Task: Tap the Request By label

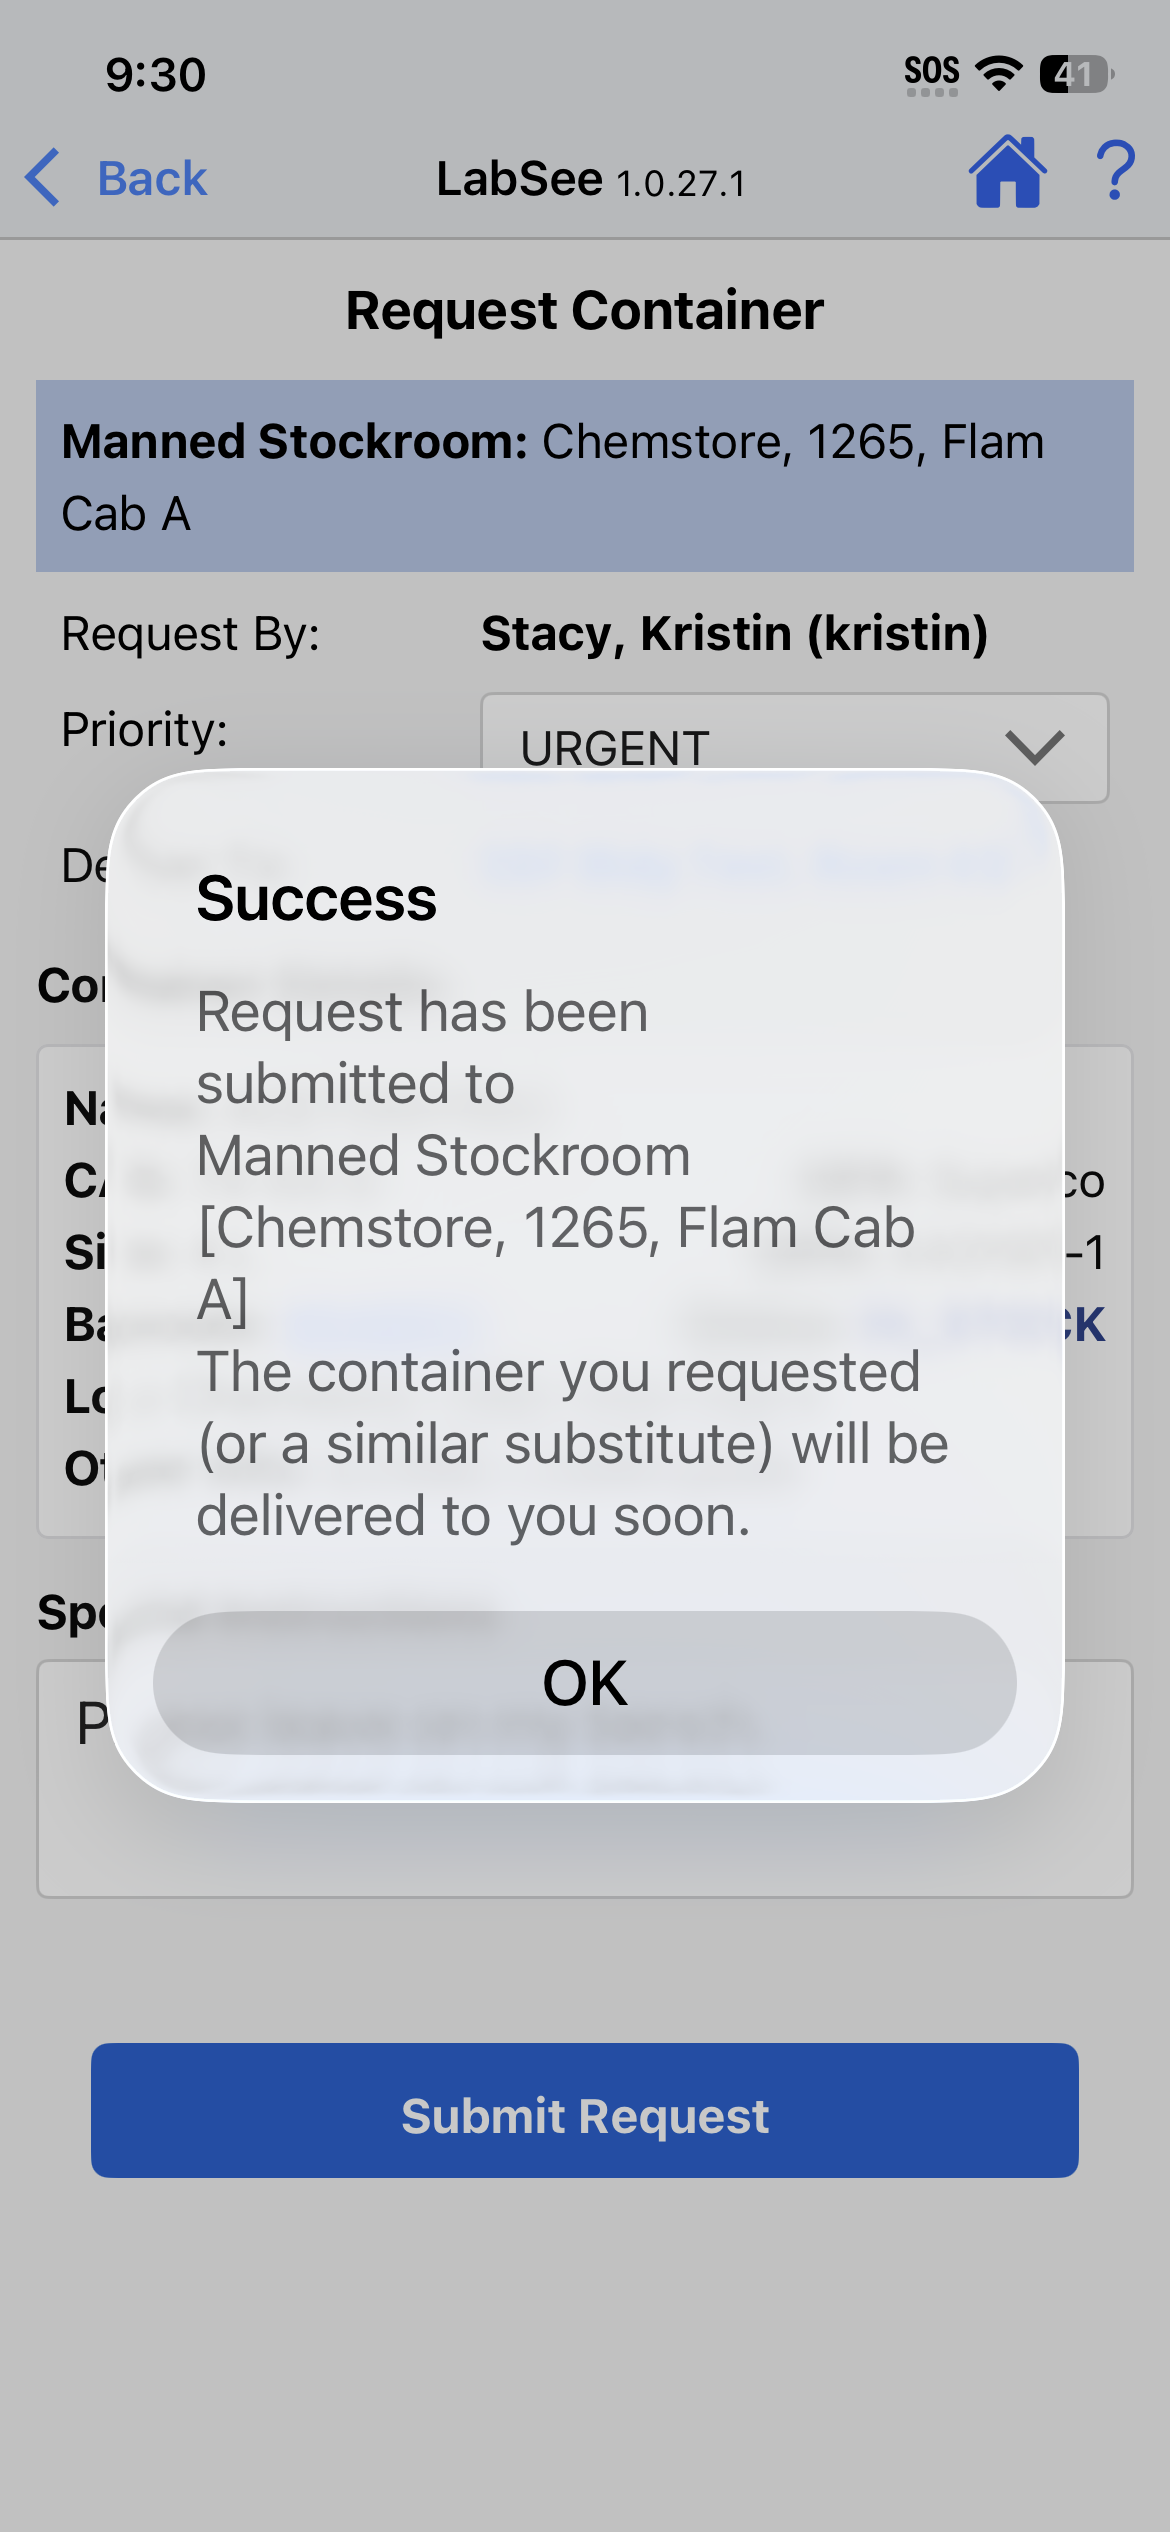Action: pyautogui.click(x=190, y=634)
